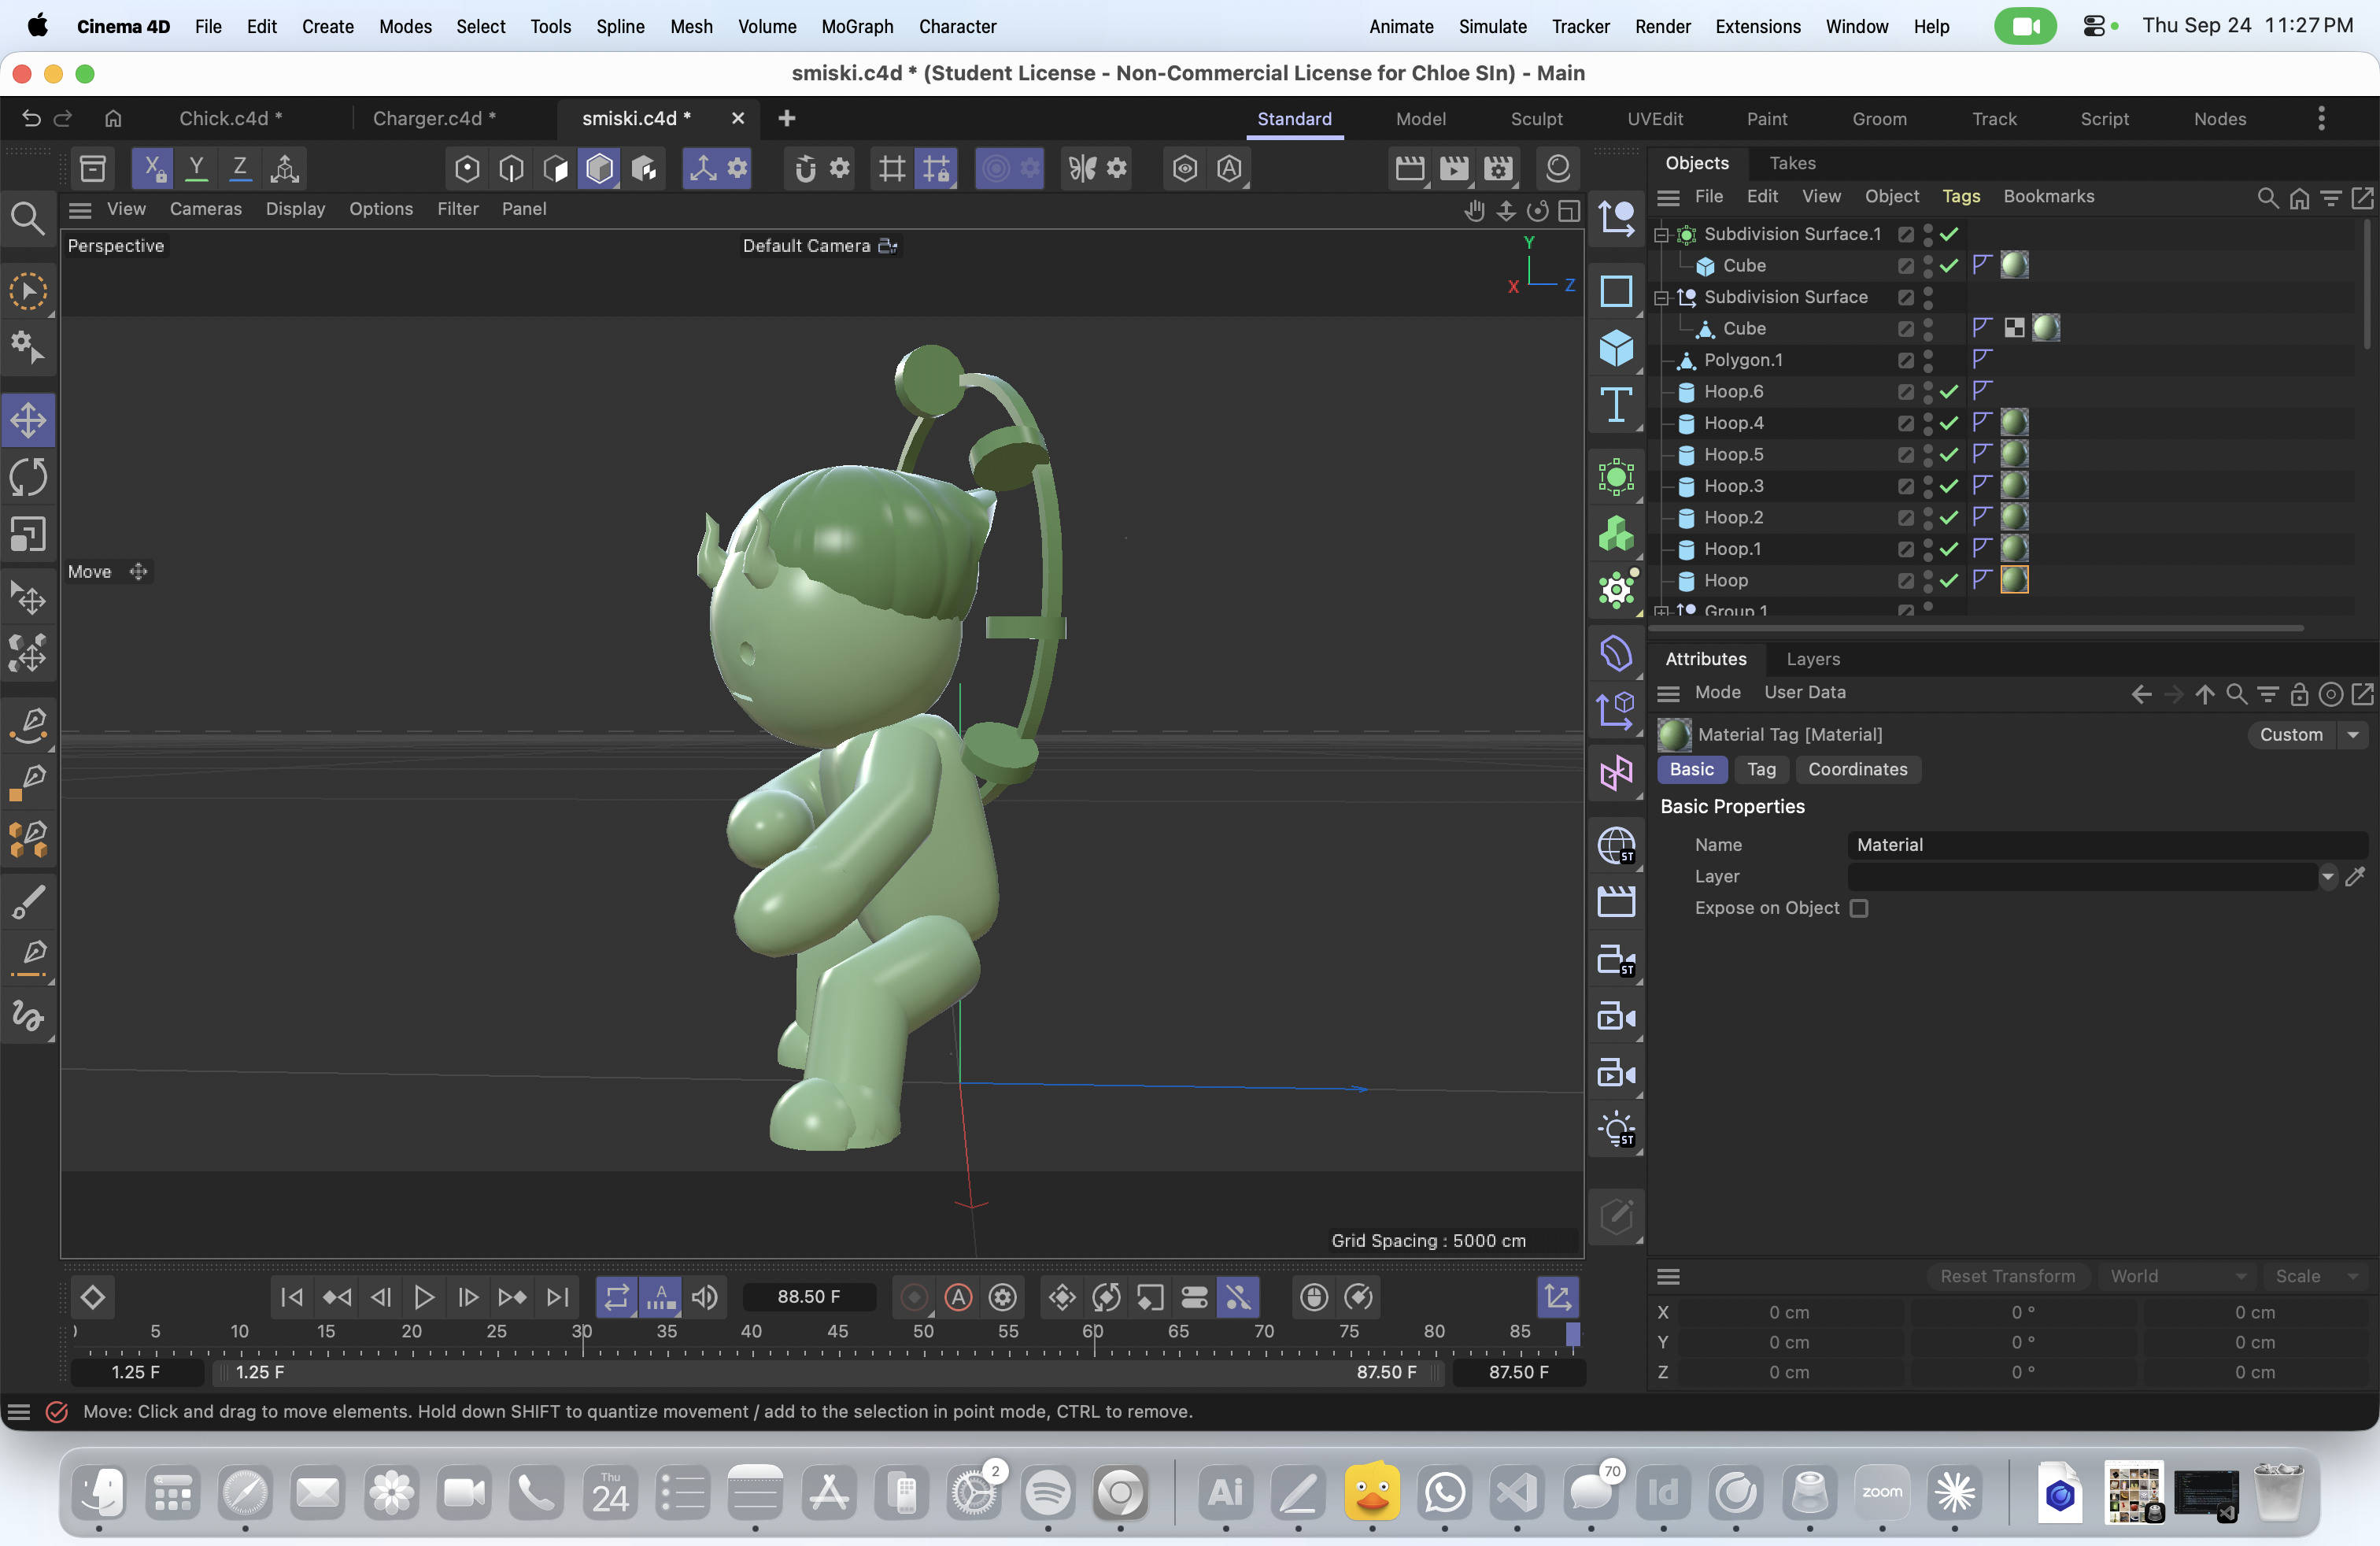
Task: Select the Tag attribute button
Action: 1761,769
